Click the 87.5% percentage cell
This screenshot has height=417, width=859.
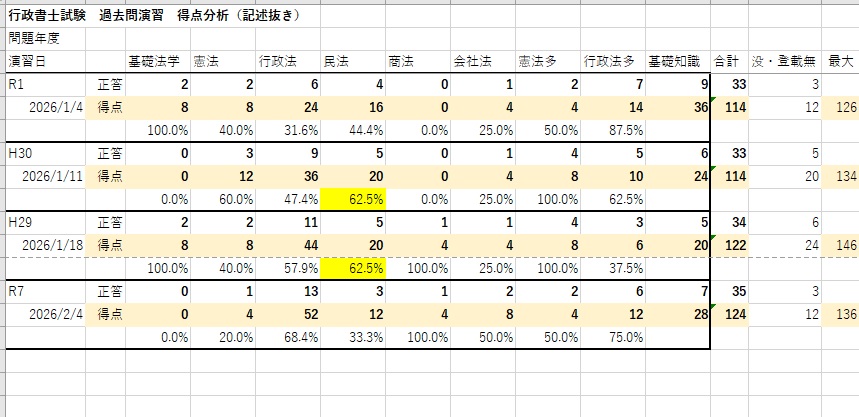612,131
